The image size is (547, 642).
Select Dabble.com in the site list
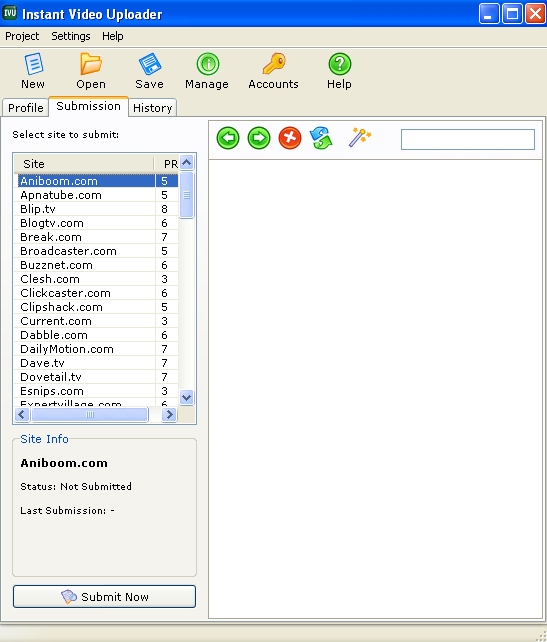pyautogui.click(x=97, y=335)
